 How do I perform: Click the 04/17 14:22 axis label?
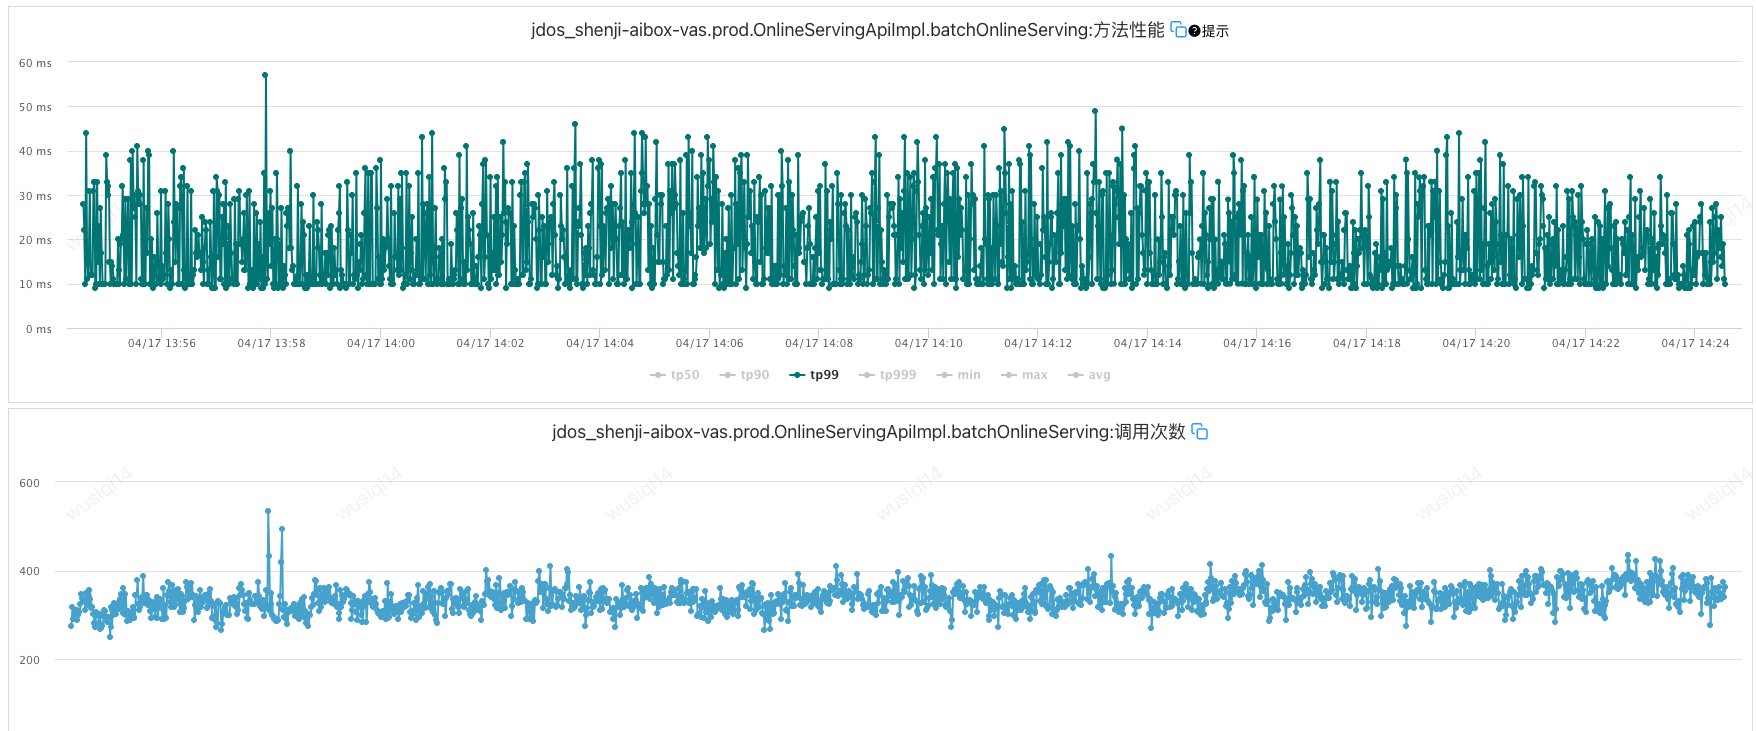click(1586, 343)
